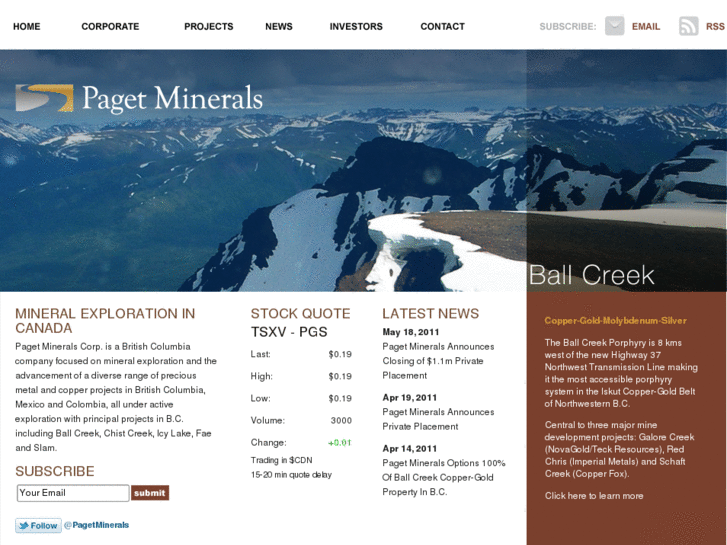Submit the email subscription form

point(150,493)
